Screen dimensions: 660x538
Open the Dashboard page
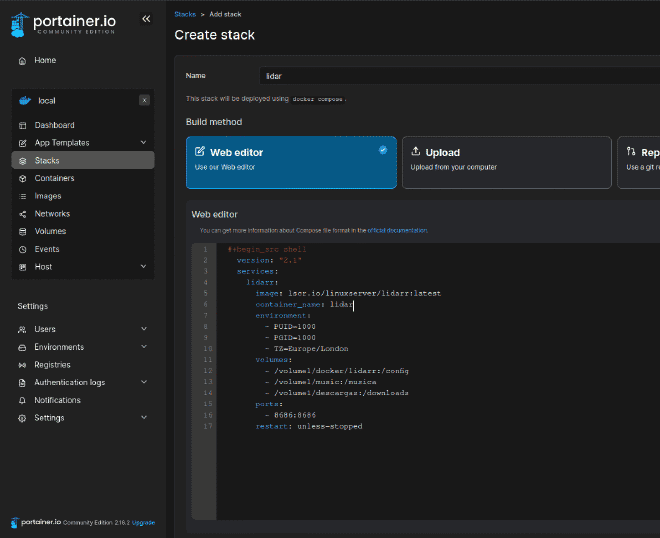54,125
